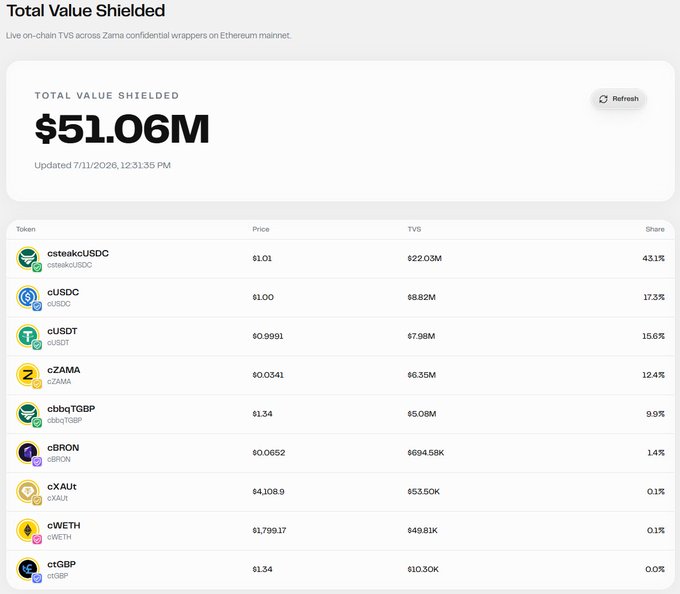Click the 0.0% share value

pos(655,569)
